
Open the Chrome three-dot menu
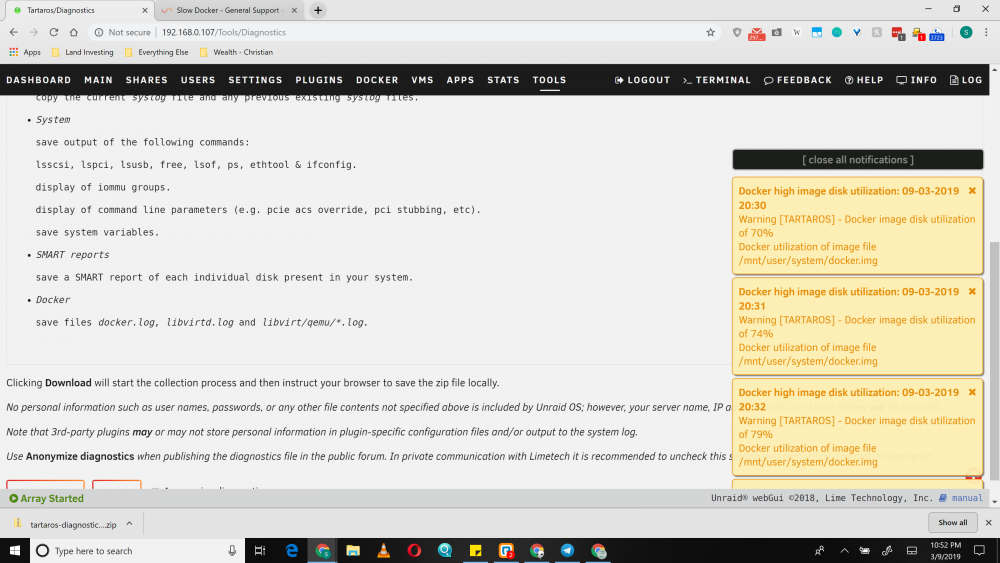pyautogui.click(x=986, y=32)
